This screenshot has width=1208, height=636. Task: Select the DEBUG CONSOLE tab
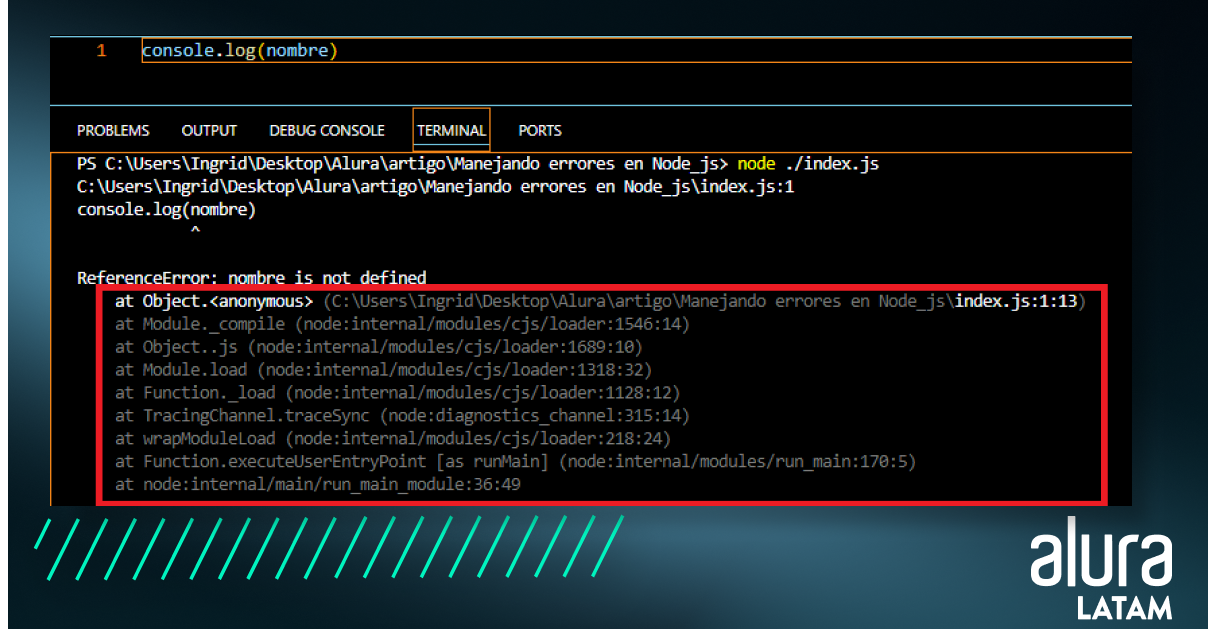click(x=327, y=131)
